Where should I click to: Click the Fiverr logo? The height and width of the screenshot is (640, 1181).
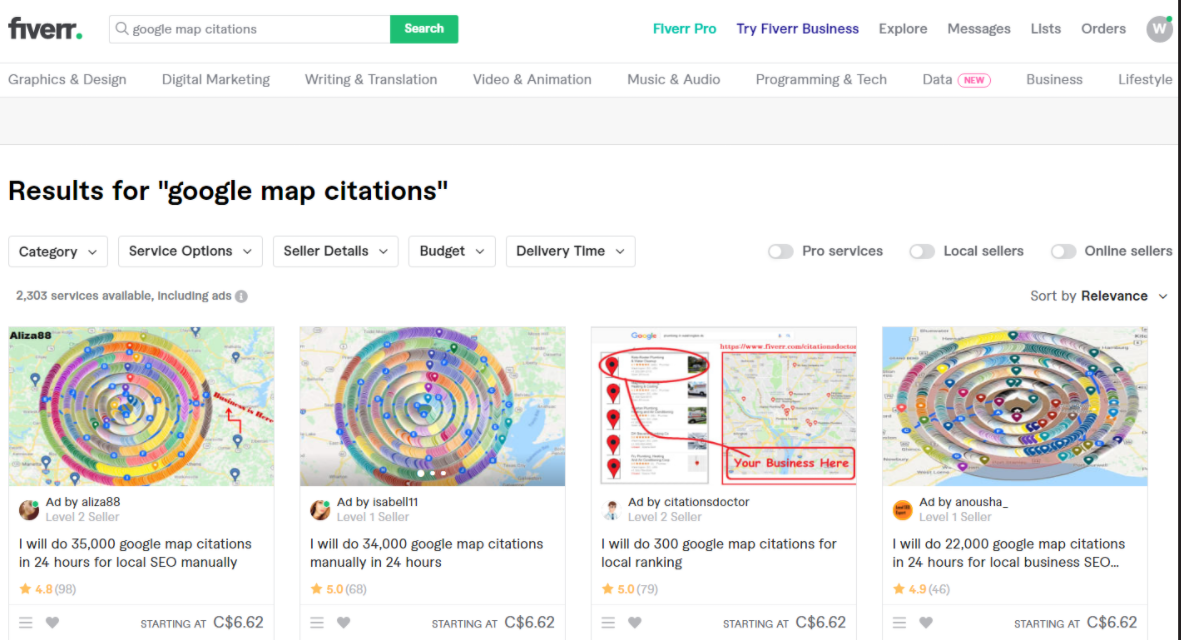pos(45,29)
